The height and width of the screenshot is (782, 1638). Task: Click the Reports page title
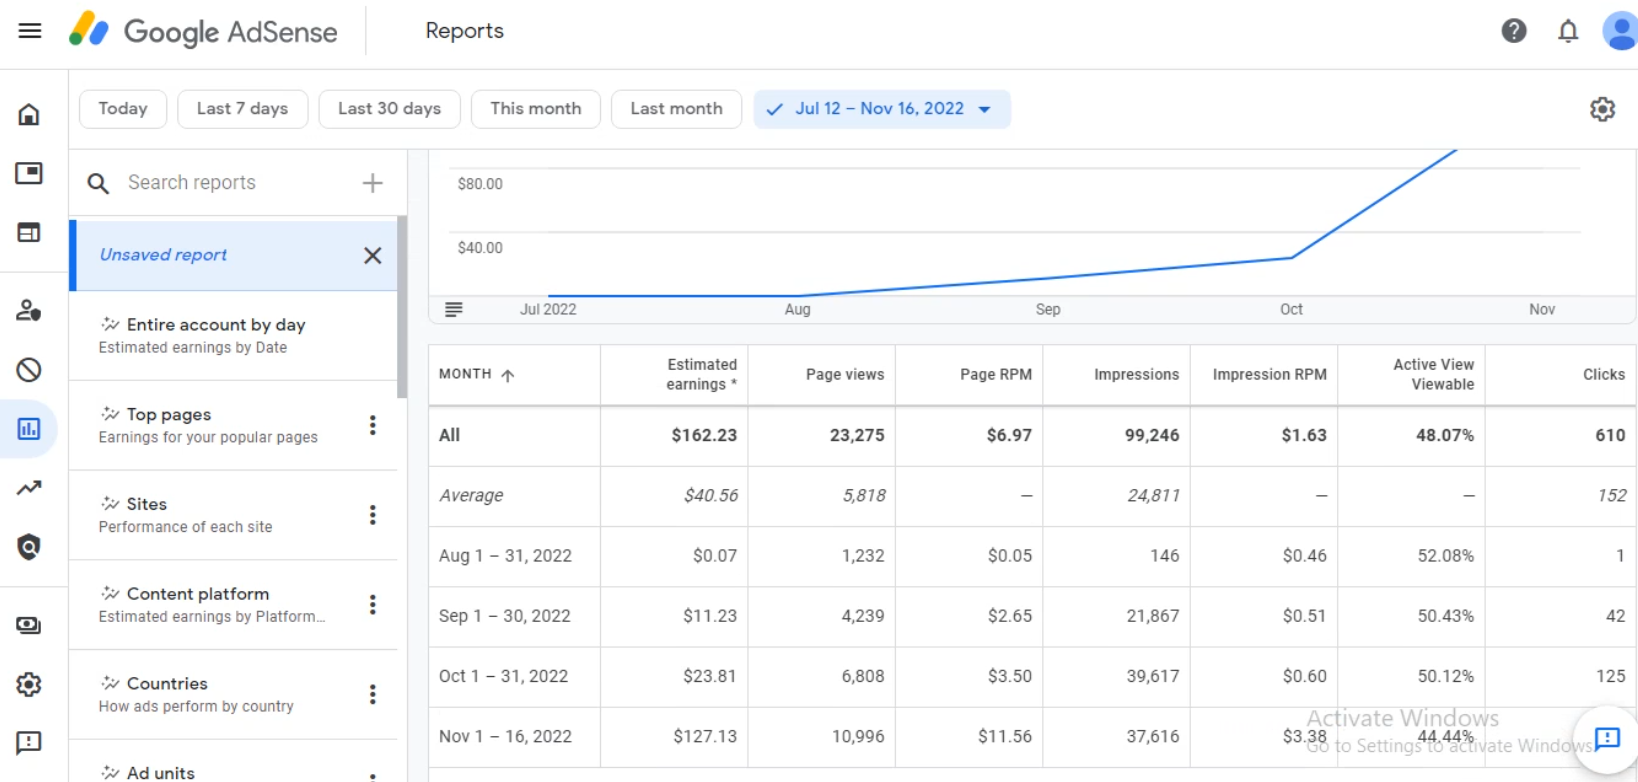pos(464,31)
